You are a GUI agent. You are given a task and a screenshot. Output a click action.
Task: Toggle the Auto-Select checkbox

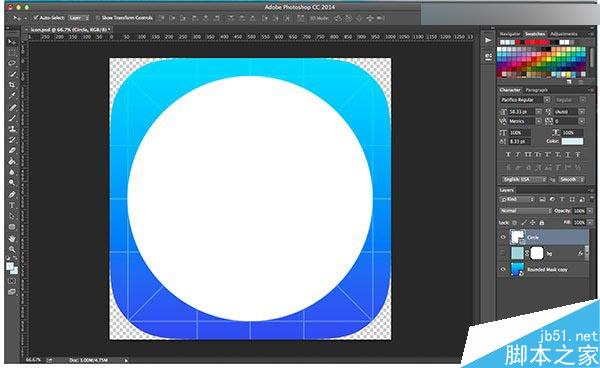(x=36, y=18)
